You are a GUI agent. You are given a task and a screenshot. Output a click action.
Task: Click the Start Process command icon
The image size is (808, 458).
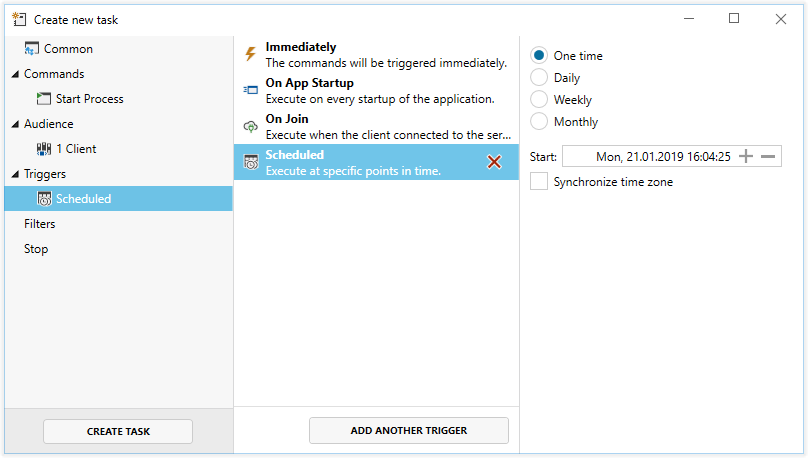(44, 99)
